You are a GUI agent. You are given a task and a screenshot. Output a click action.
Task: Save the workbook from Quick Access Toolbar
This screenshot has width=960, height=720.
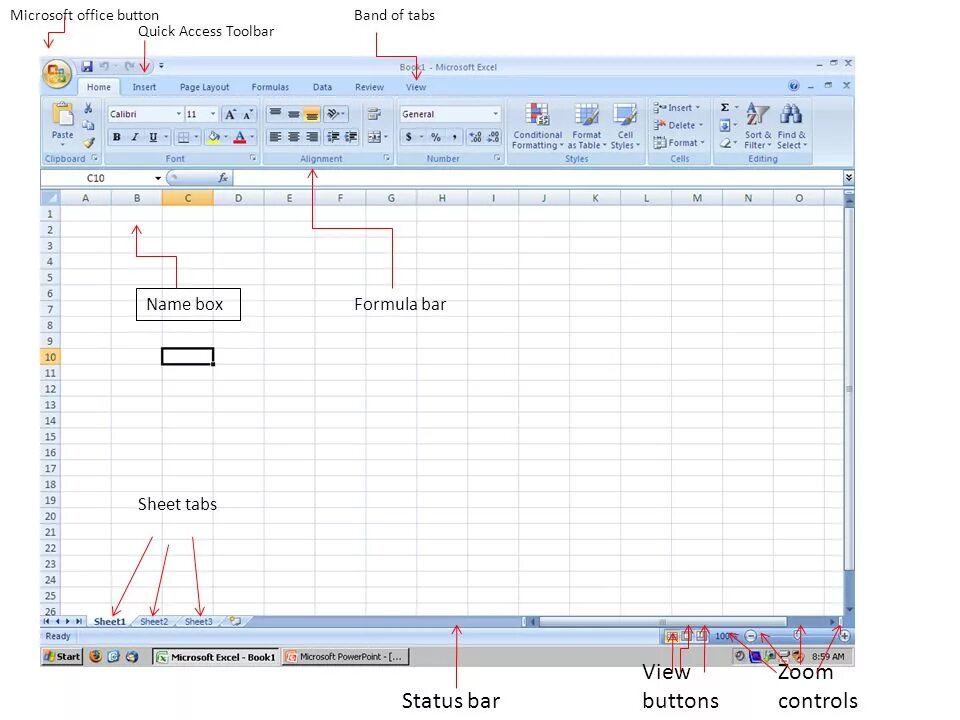pyautogui.click(x=87, y=66)
